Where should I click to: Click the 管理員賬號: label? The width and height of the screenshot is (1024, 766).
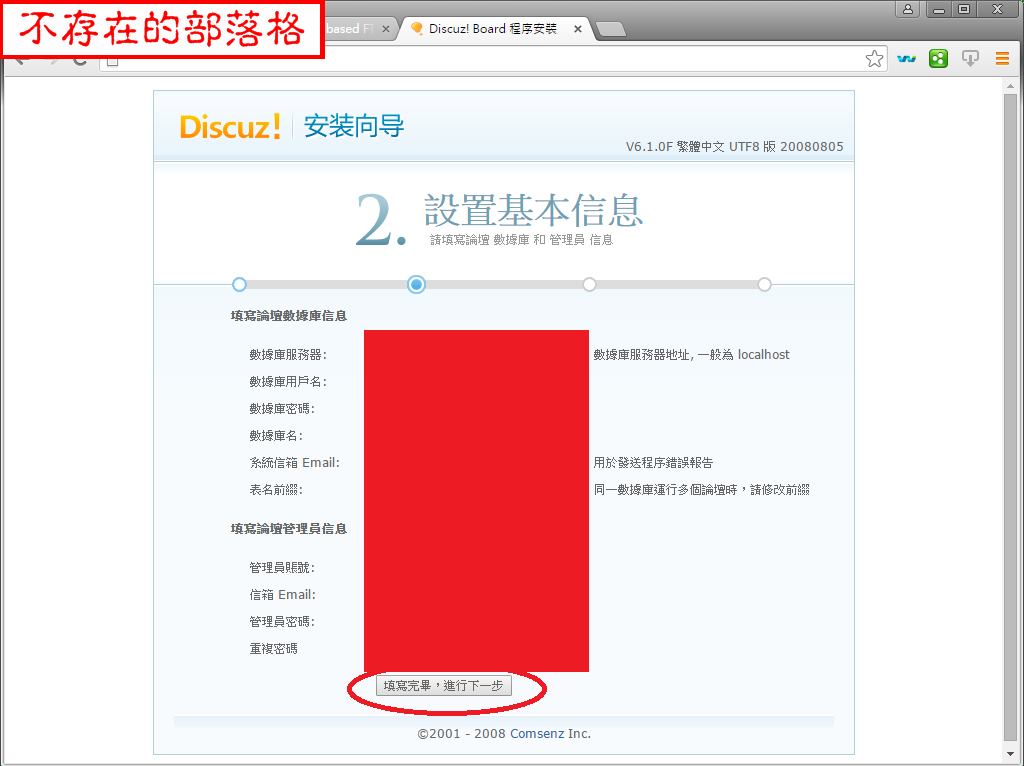point(282,567)
